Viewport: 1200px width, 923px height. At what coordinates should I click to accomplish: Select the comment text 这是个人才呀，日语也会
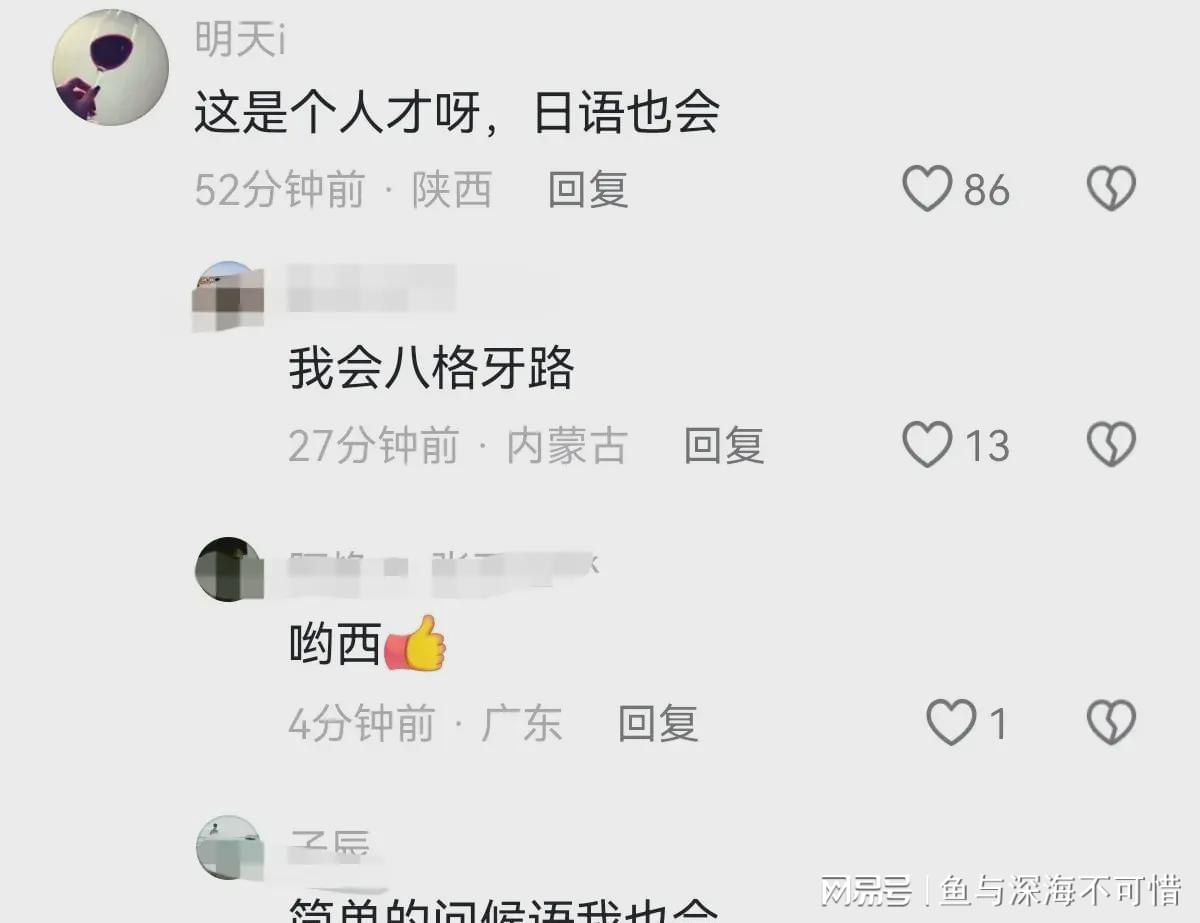coord(457,113)
